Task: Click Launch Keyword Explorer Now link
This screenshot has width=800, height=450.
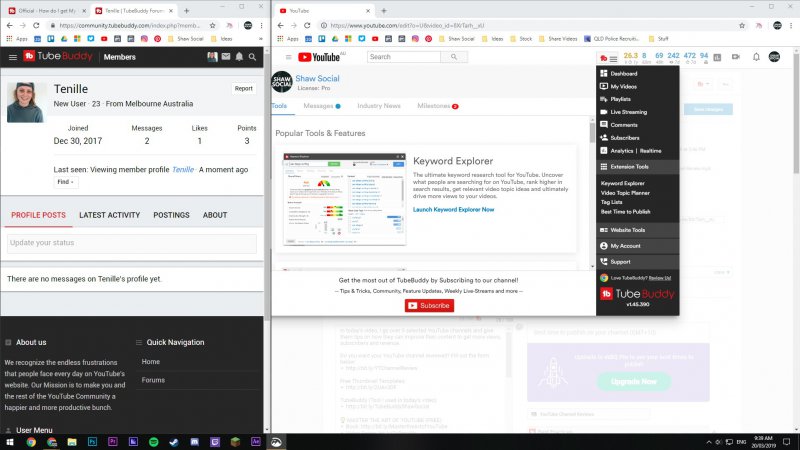Action: point(453,209)
